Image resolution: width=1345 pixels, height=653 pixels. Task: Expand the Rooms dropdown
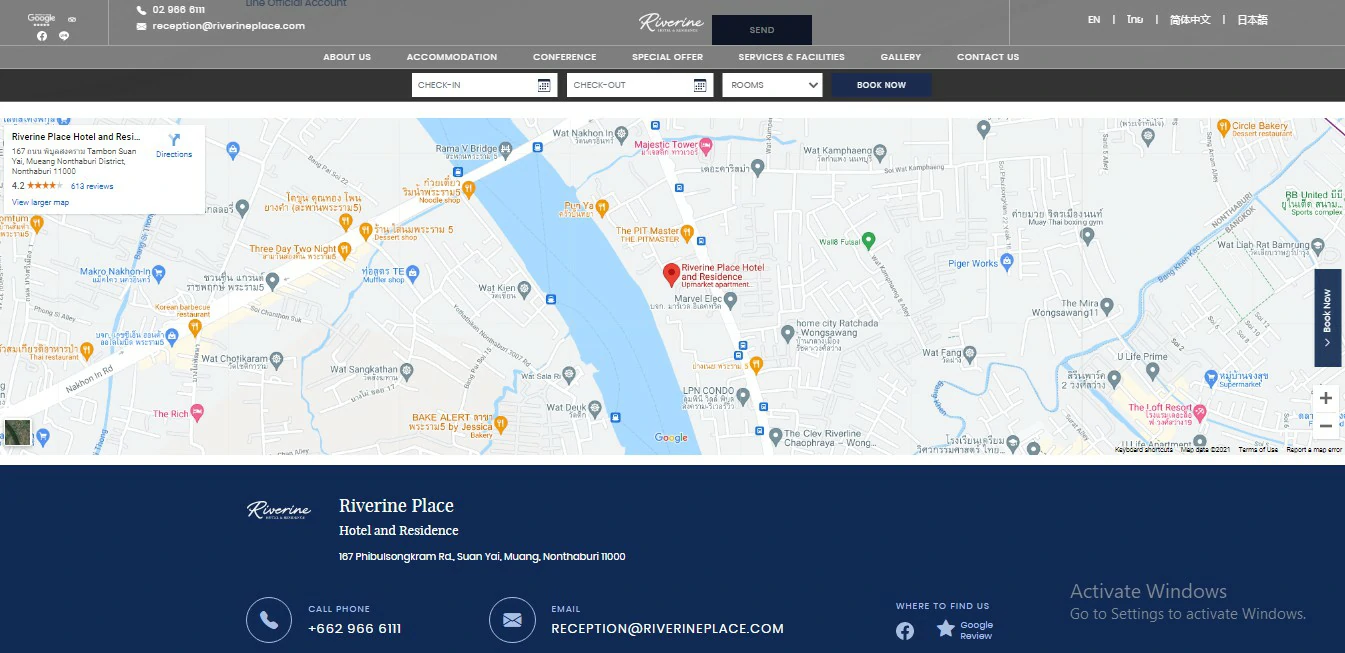[x=772, y=85]
